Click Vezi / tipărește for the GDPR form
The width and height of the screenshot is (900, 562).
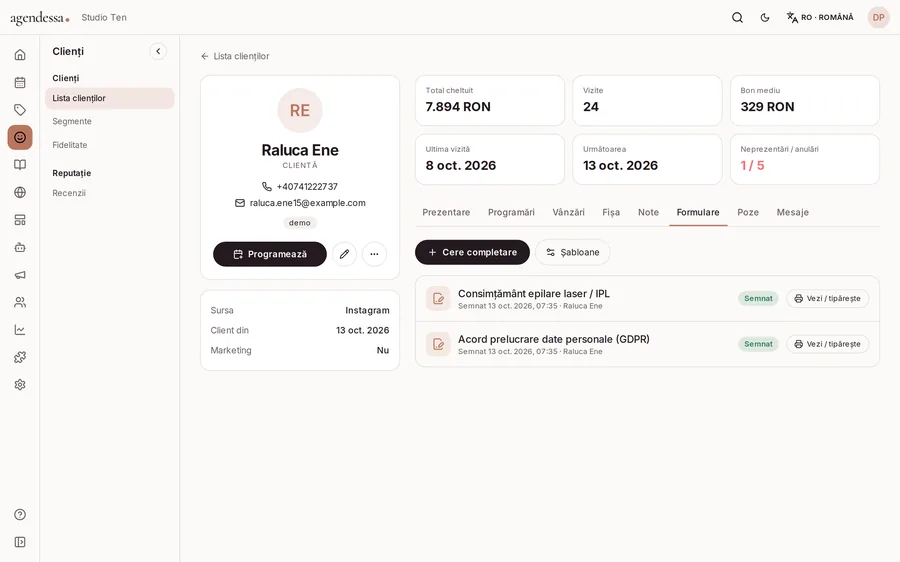pos(828,344)
